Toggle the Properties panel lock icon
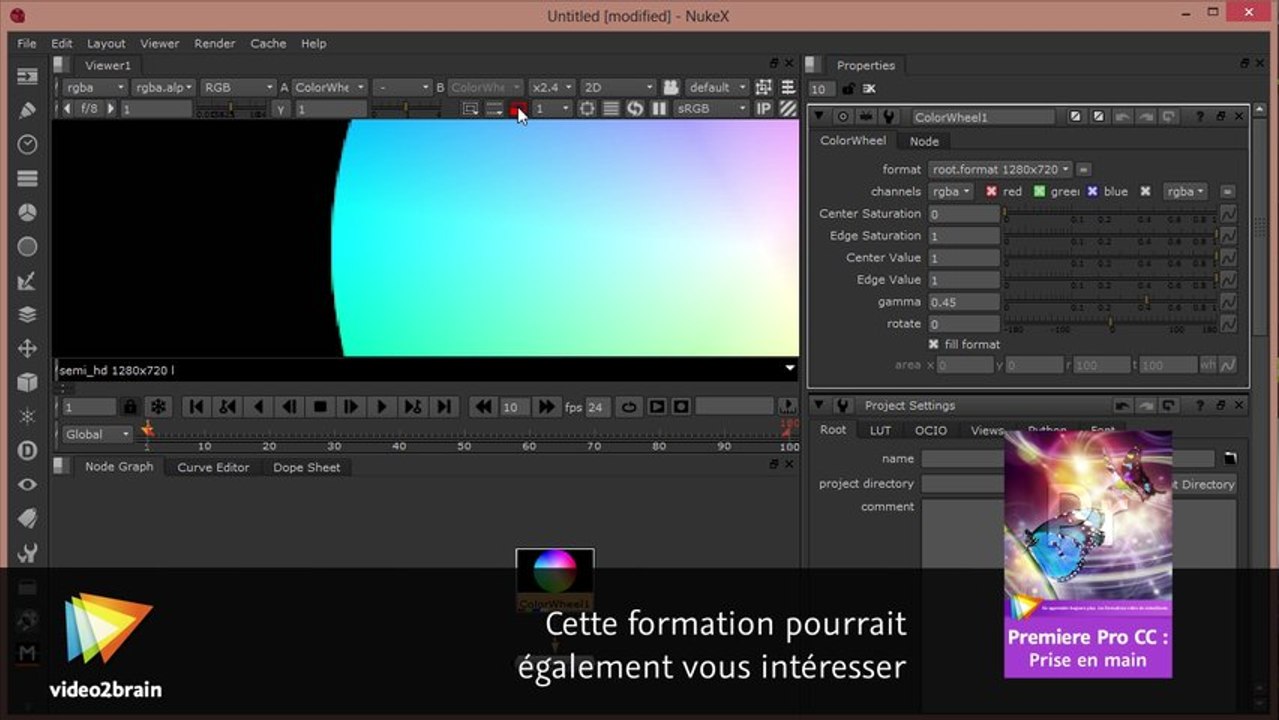The image size is (1279, 720). click(x=849, y=89)
